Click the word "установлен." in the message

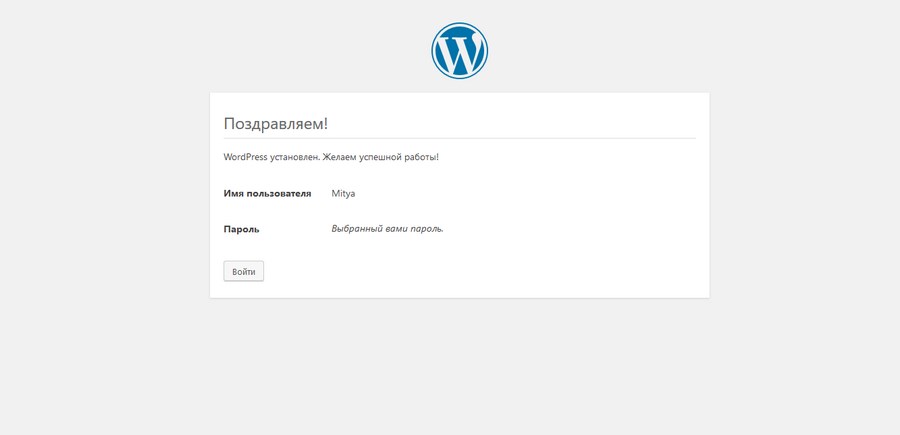(x=295, y=157)
